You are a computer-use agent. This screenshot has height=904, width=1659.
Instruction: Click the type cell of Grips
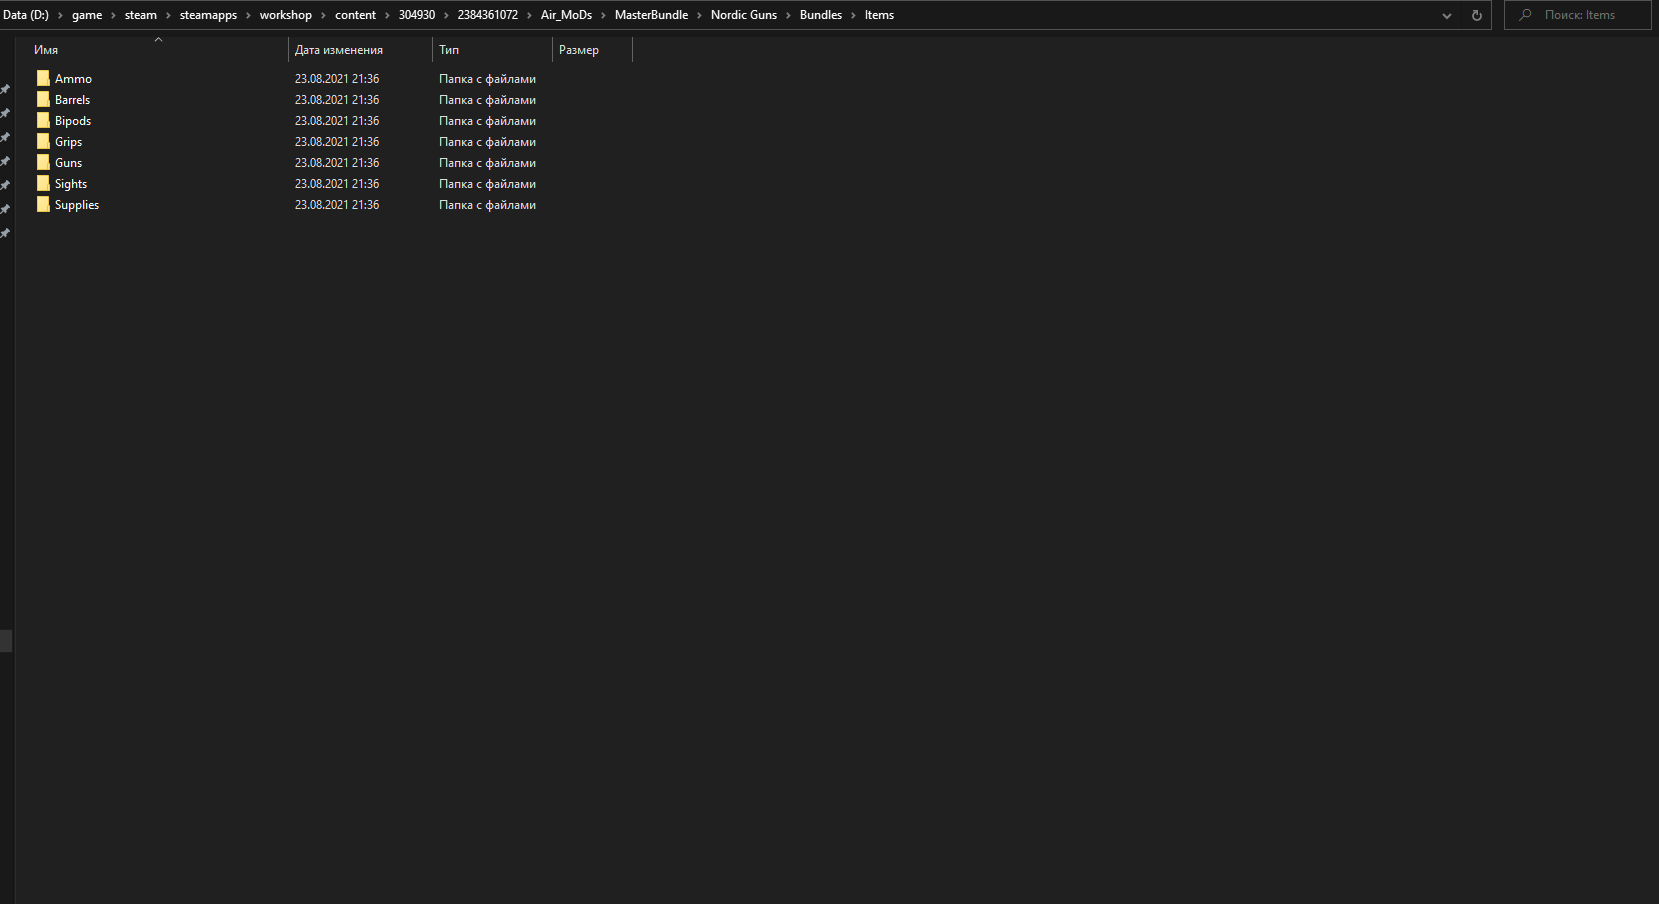(487, 142)
